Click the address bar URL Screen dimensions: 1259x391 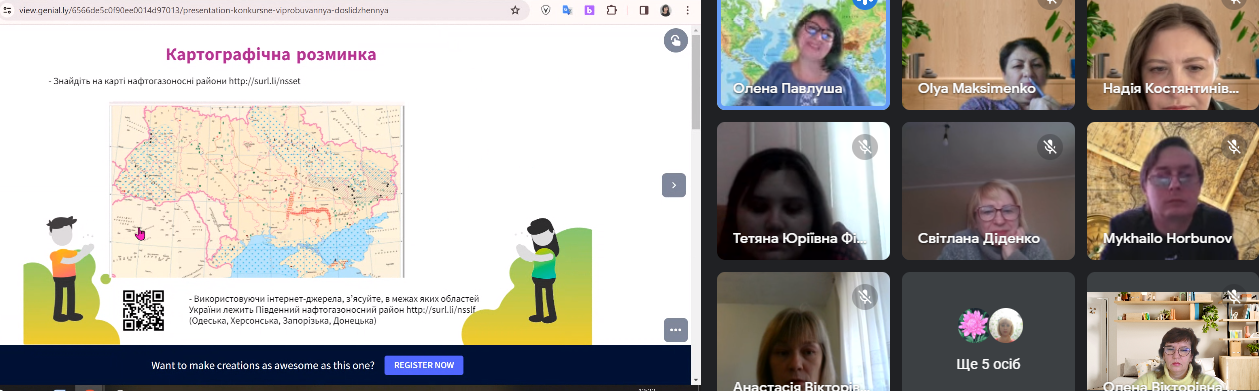click(x=204, y=10)
